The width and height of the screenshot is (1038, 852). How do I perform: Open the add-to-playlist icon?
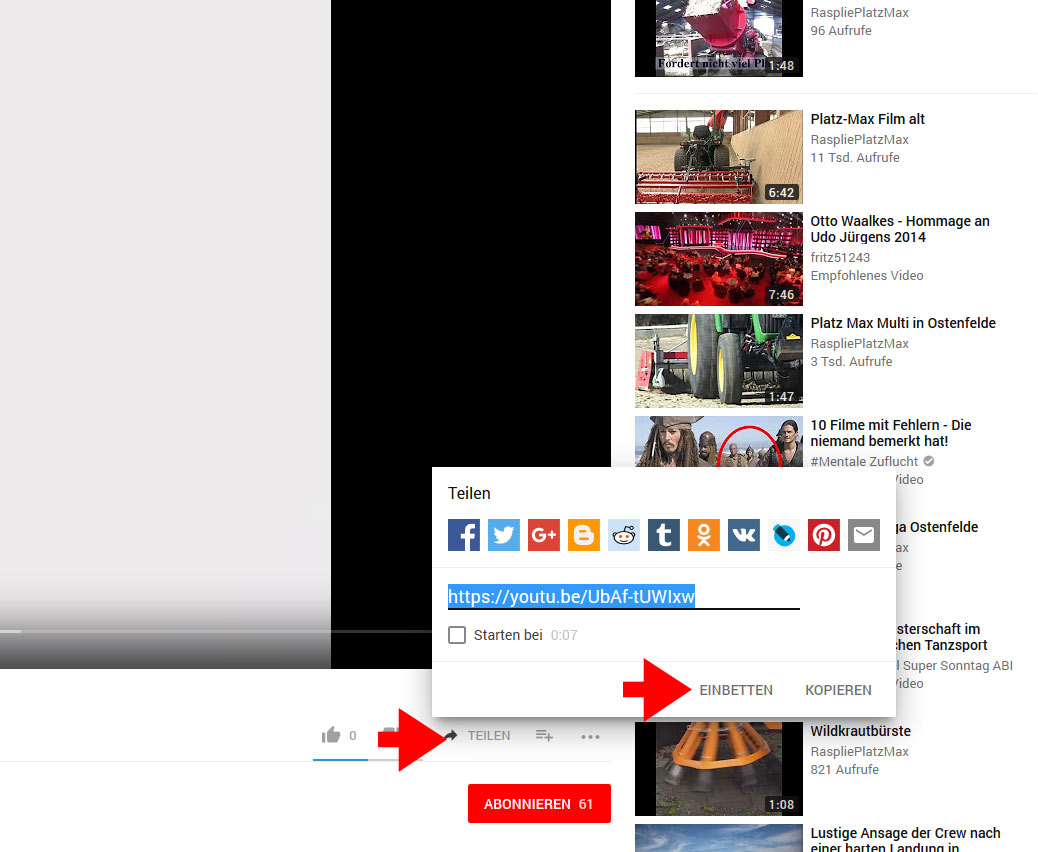544,735
